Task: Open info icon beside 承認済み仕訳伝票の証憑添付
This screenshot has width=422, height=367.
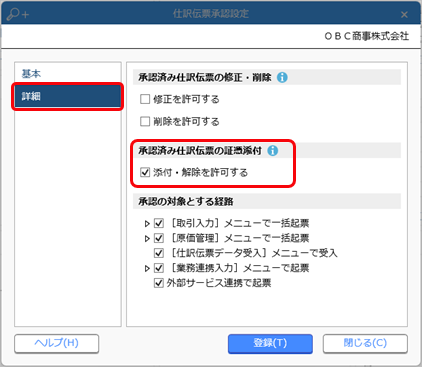Action: coord(273,151)
